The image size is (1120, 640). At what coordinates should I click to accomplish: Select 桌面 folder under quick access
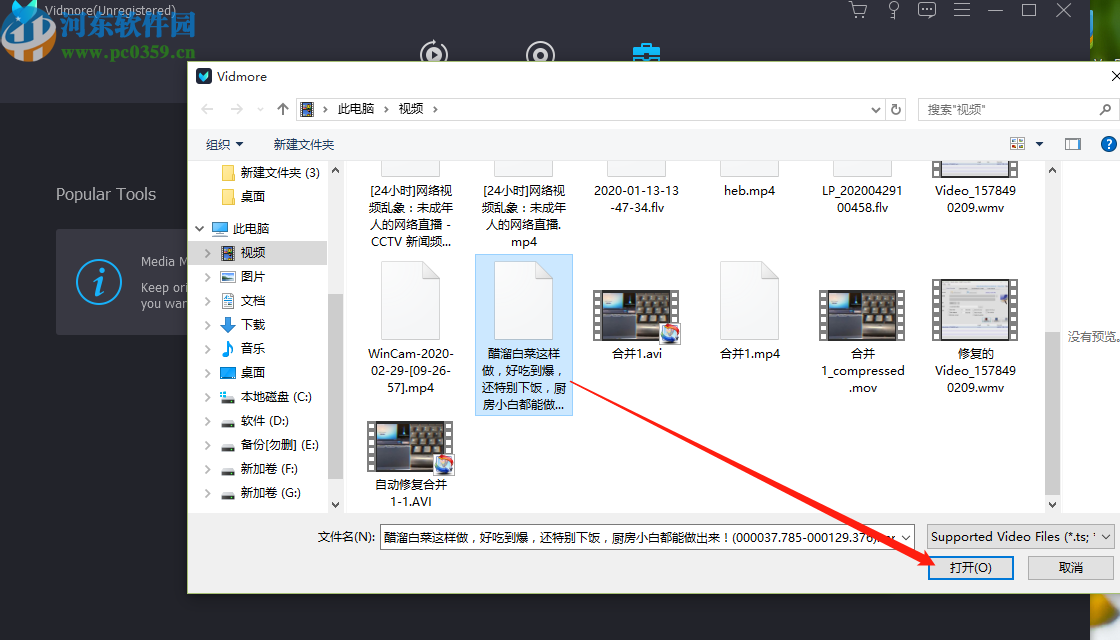click(x=244, y=196)
